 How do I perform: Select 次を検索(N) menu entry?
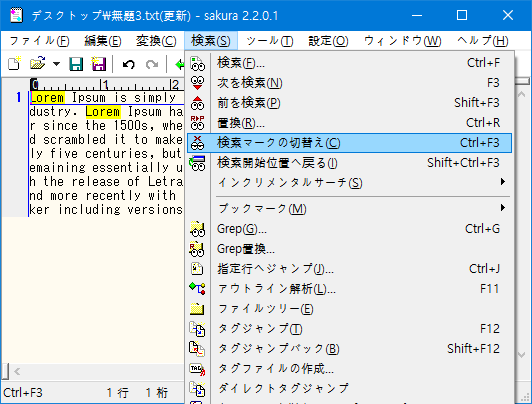click(x=349, y=83)
